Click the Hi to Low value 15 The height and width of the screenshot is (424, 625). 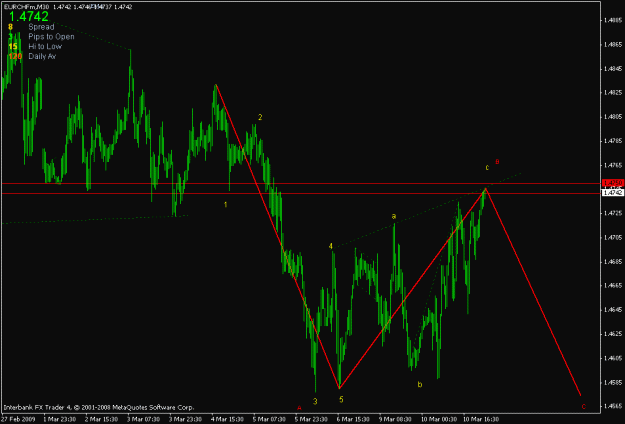tap(13, 47)
